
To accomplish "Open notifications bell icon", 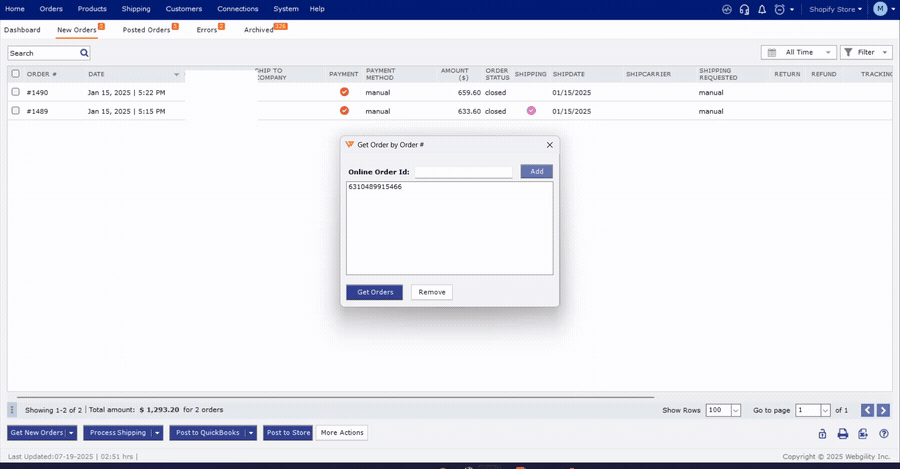I will tap(762, 9).
